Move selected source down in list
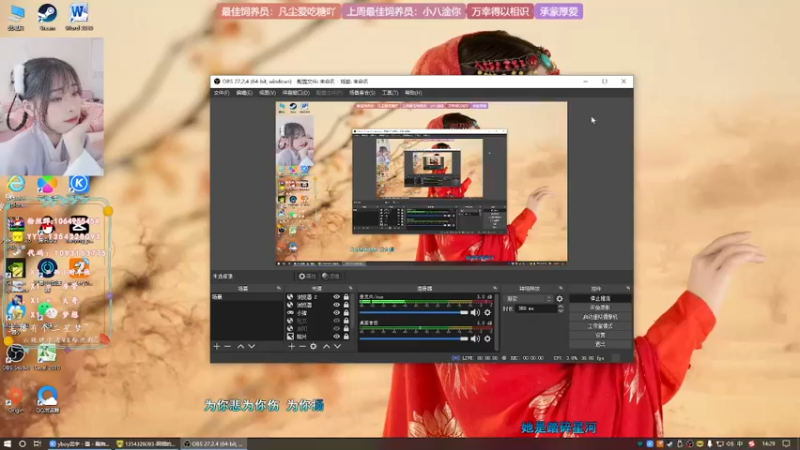This screenshot has height=450, width=800. tap(337, 346)
